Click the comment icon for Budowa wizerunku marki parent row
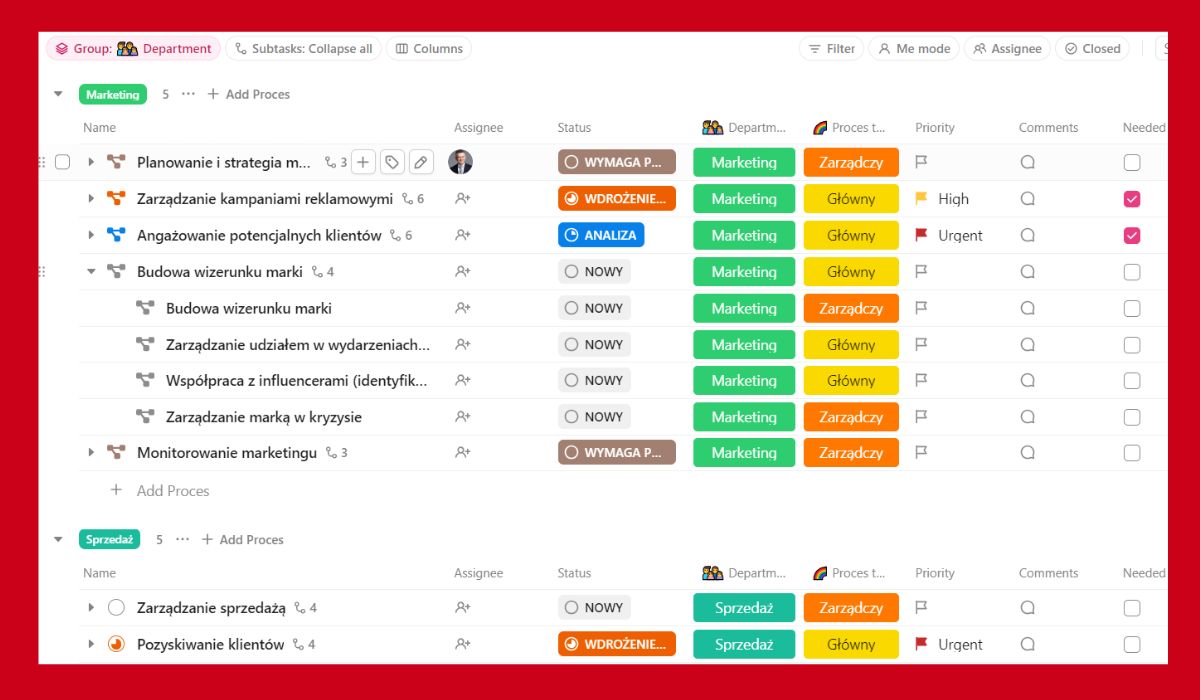 [x=1027, y=272]
